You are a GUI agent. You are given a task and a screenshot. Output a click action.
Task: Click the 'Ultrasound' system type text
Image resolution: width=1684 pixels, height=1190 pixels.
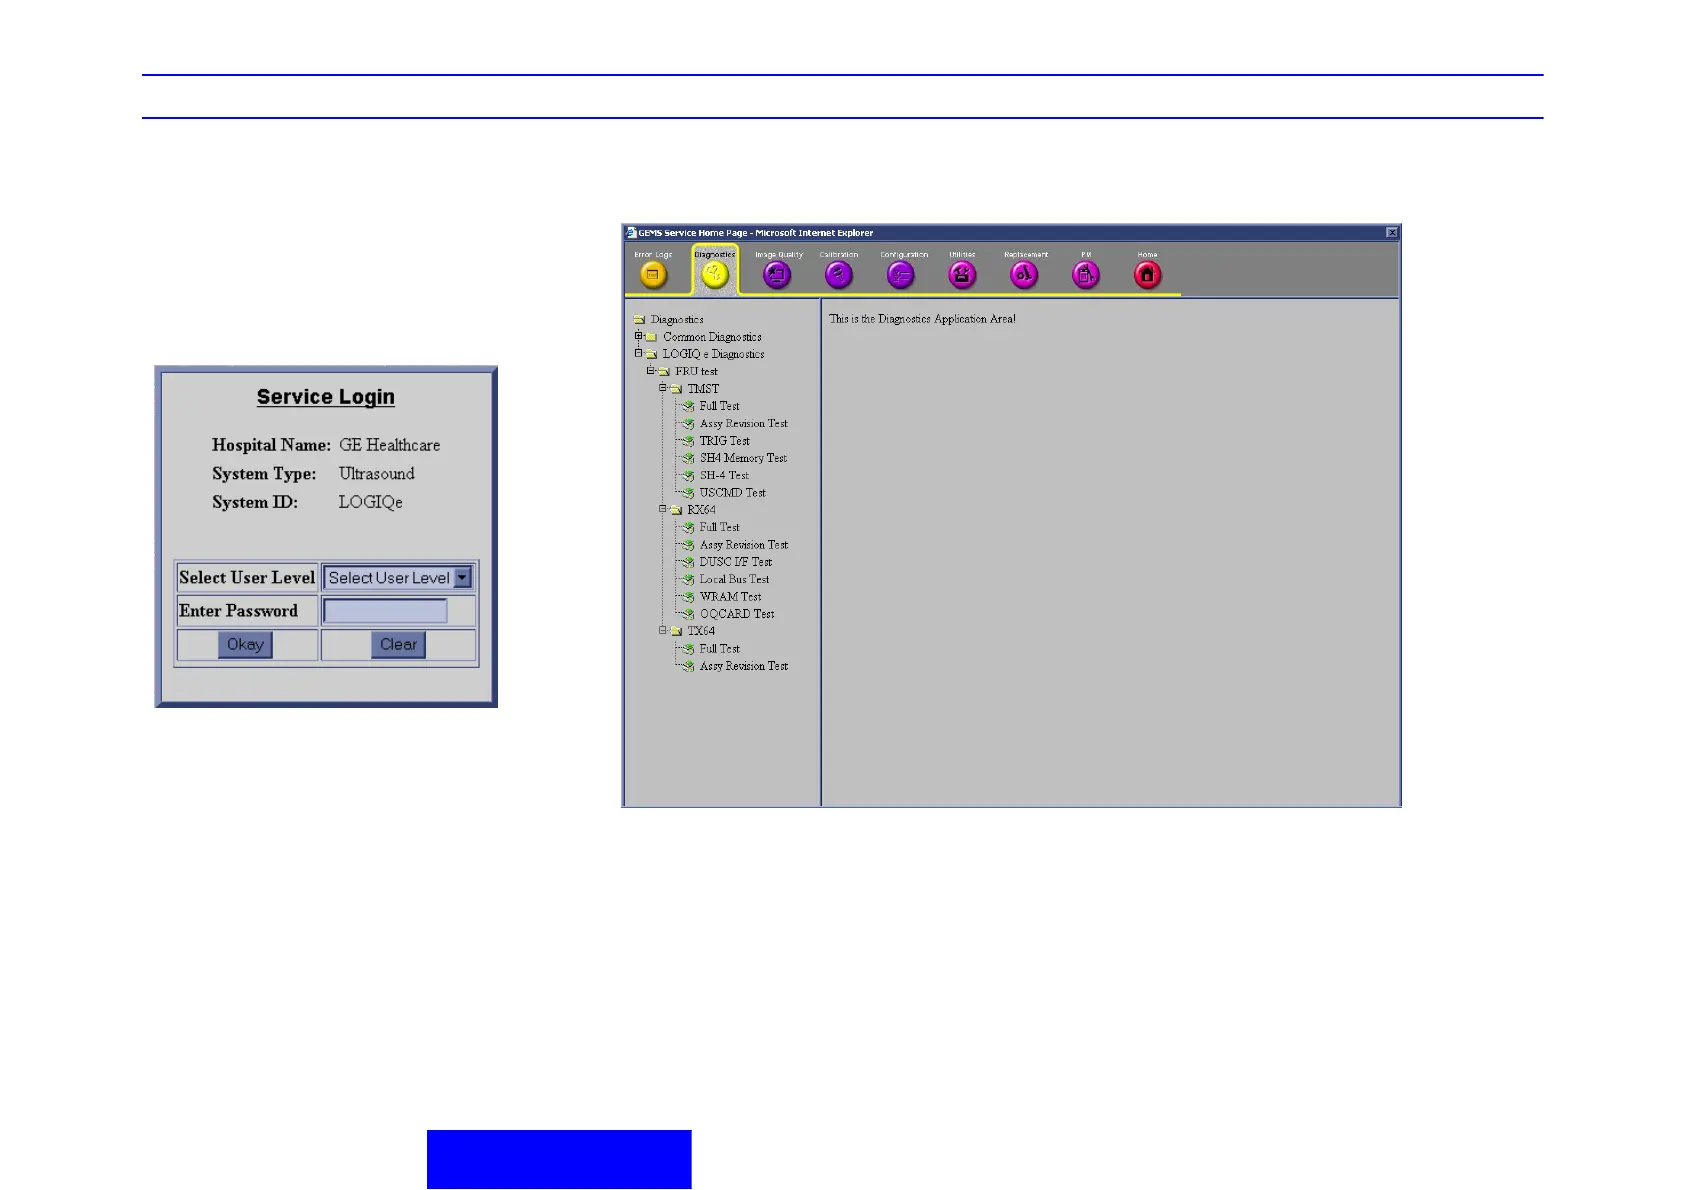coord(376,474)
